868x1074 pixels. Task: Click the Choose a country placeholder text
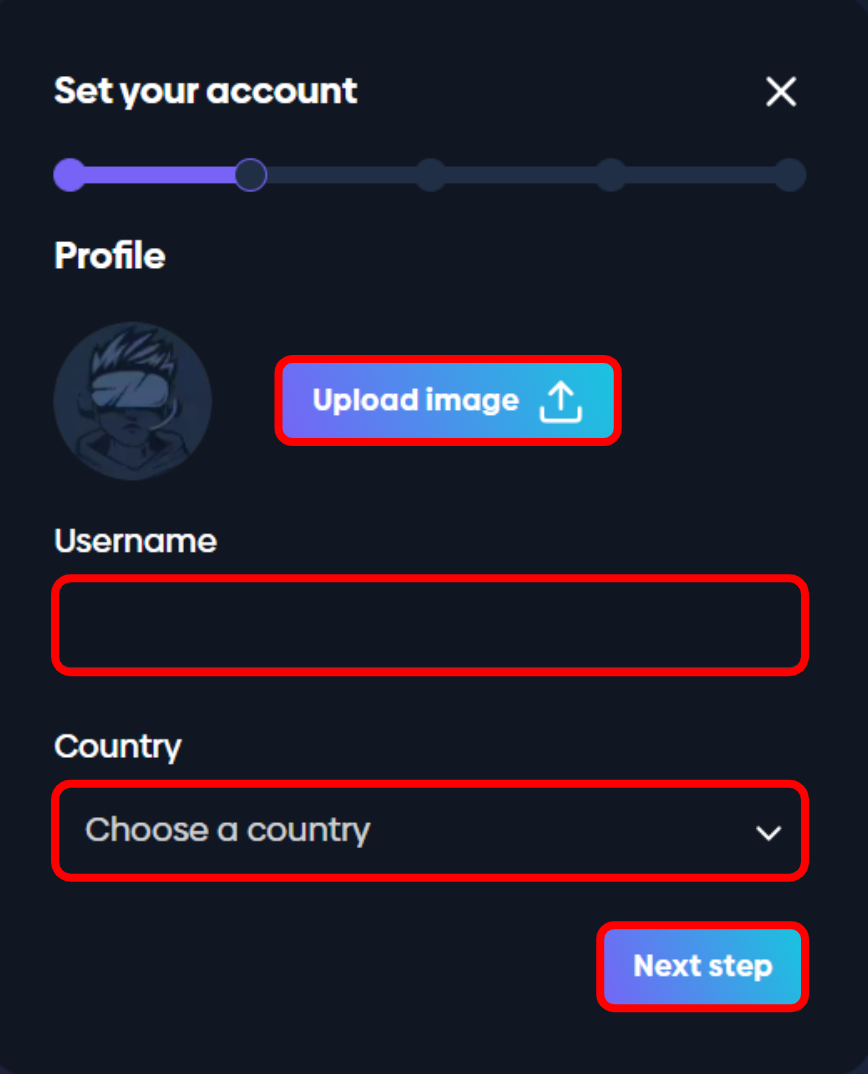coord(228,830)
